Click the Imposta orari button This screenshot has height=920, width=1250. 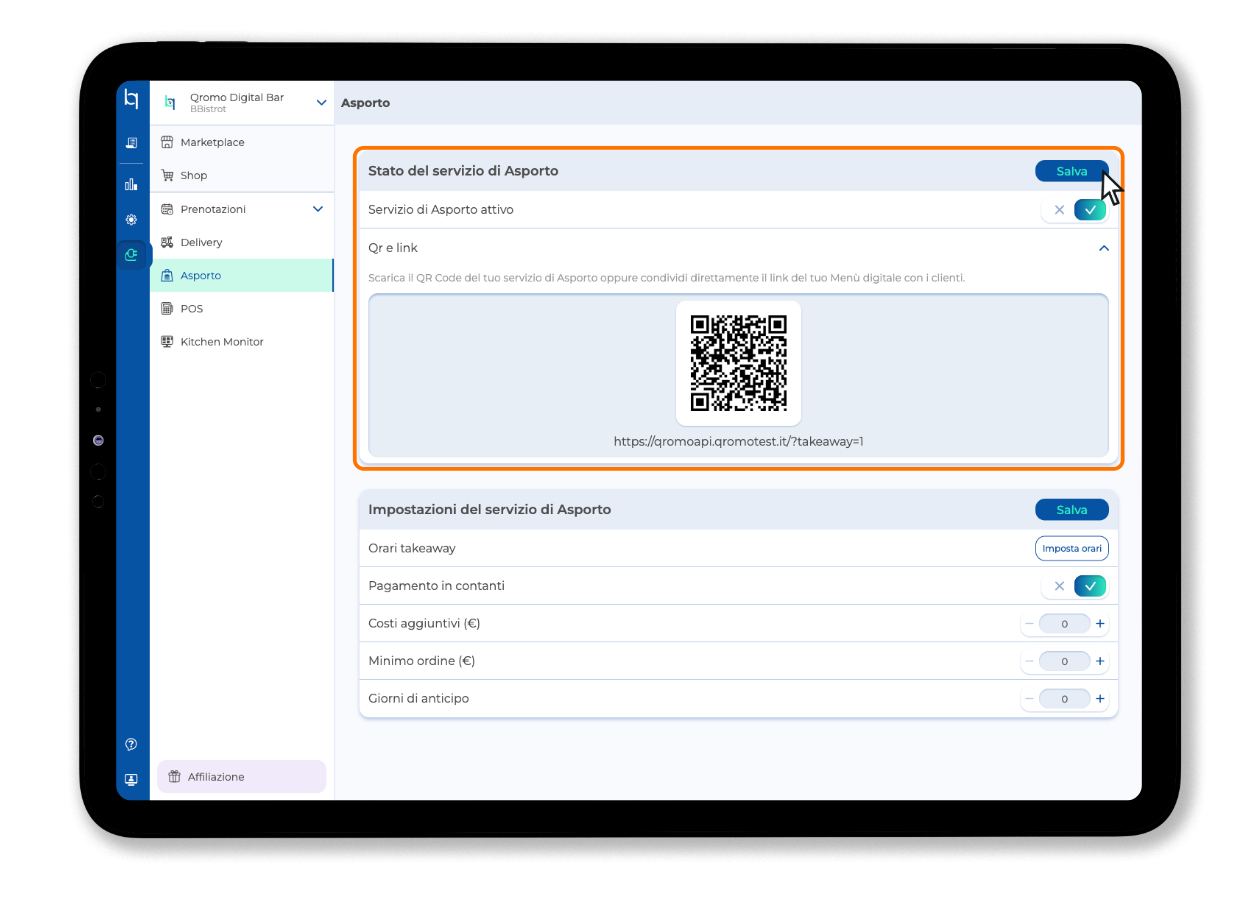[x=1072, y=548]
